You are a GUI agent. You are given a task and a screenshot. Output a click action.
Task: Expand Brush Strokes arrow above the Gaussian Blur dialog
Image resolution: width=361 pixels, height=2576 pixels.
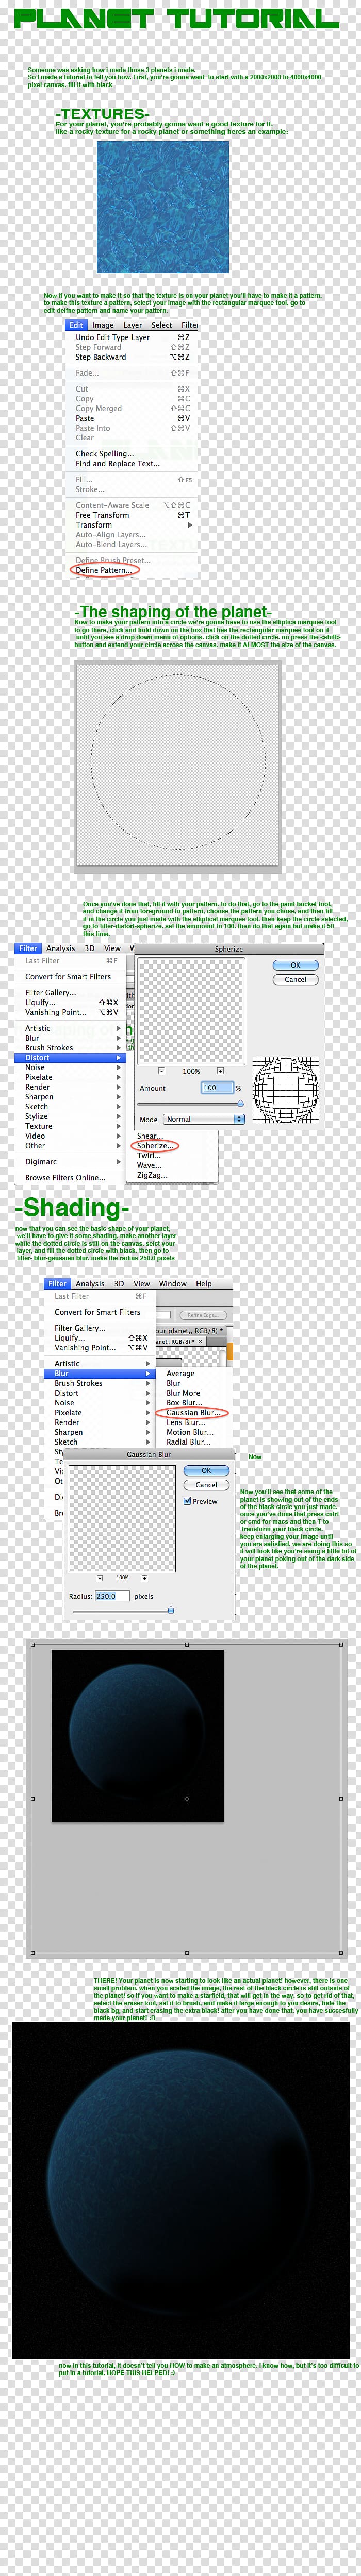click(148, 1383)
